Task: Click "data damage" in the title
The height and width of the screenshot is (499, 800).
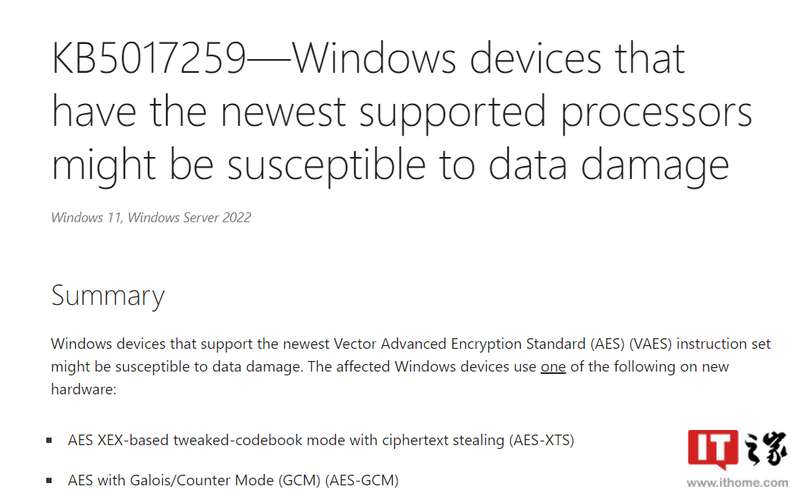Action: tap(609, 166)
